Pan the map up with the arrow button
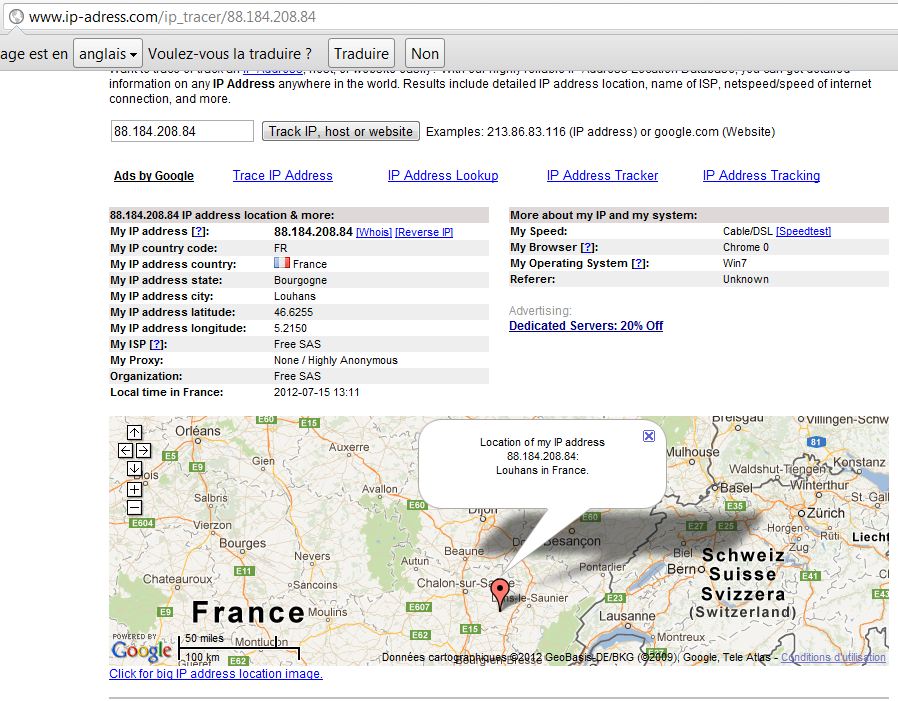The width and height of the screenshot is (898, 701). pos(135,432)
